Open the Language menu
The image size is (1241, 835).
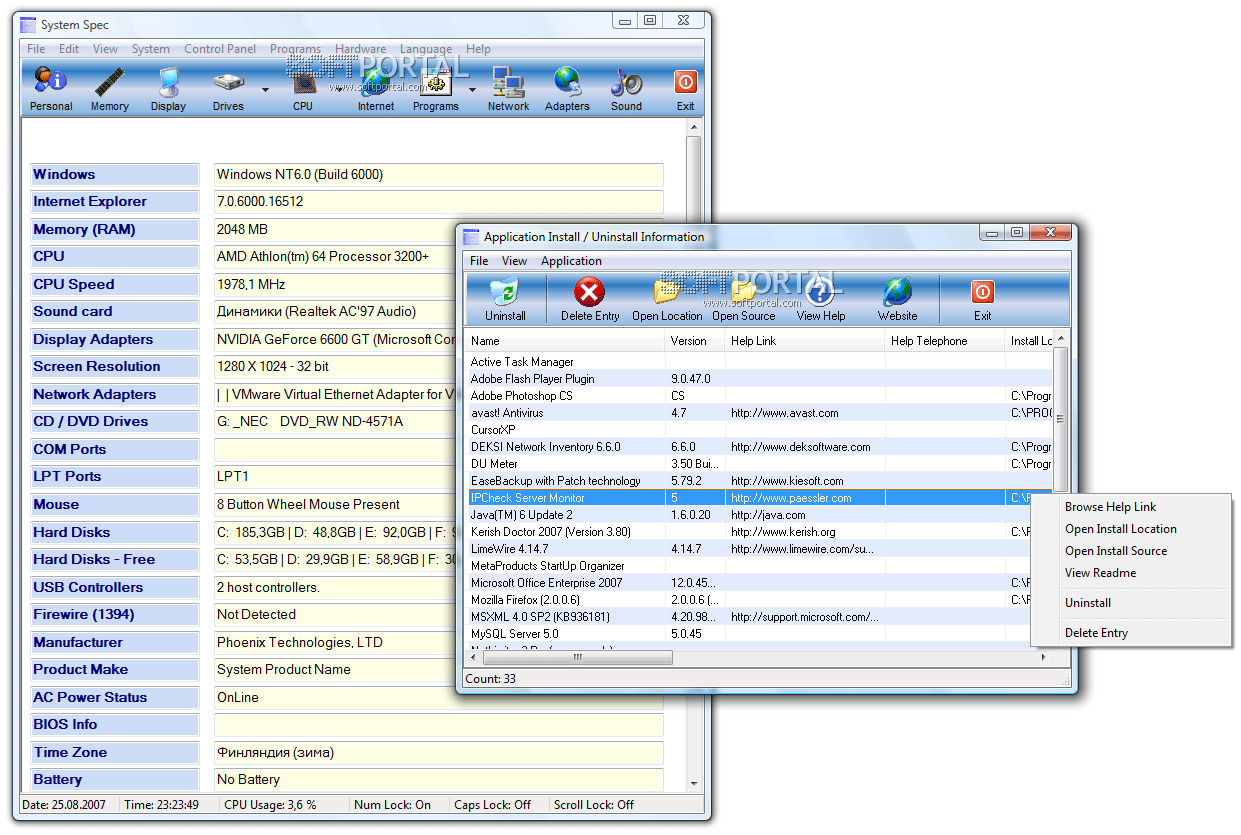(x=426, y=48)
